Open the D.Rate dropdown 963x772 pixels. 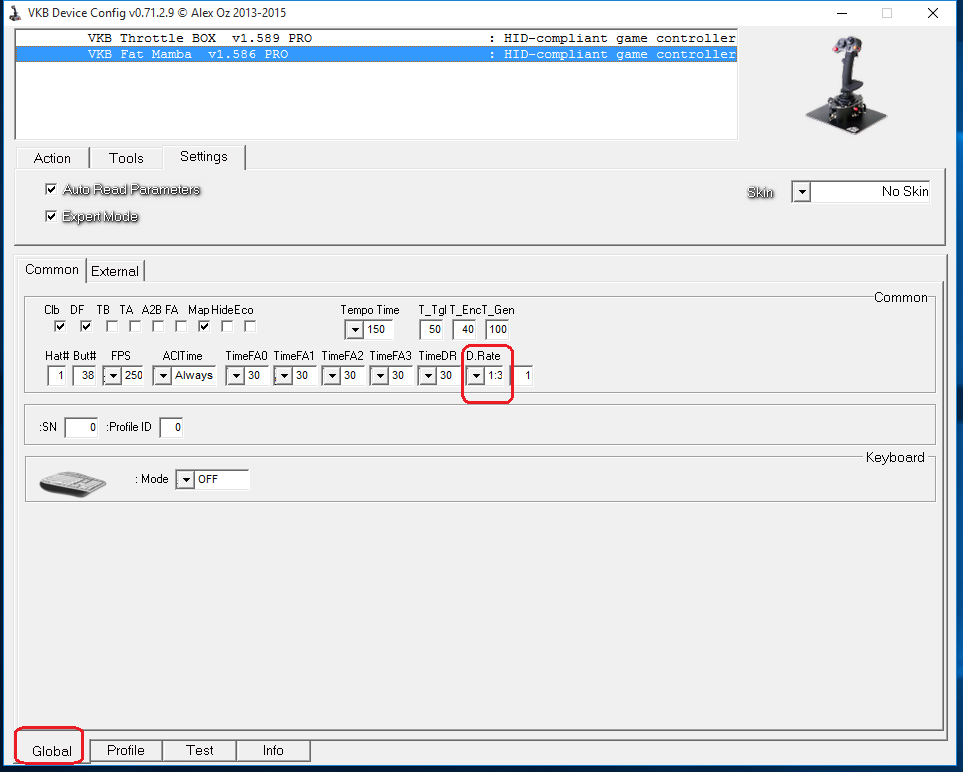[x=476, y=376]
